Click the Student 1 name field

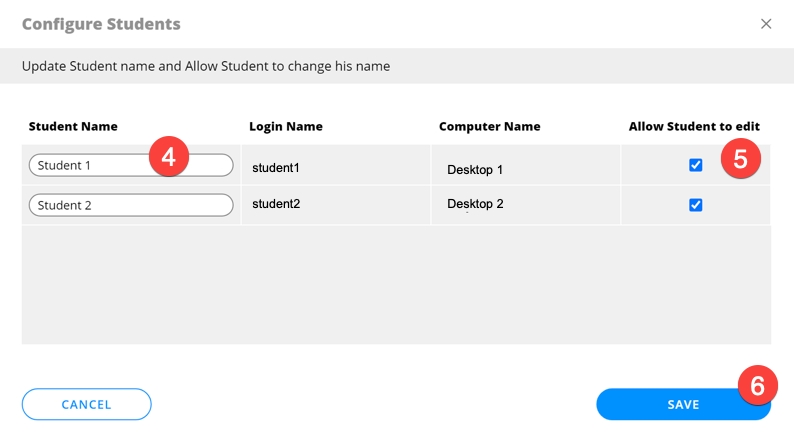point(90,165)
